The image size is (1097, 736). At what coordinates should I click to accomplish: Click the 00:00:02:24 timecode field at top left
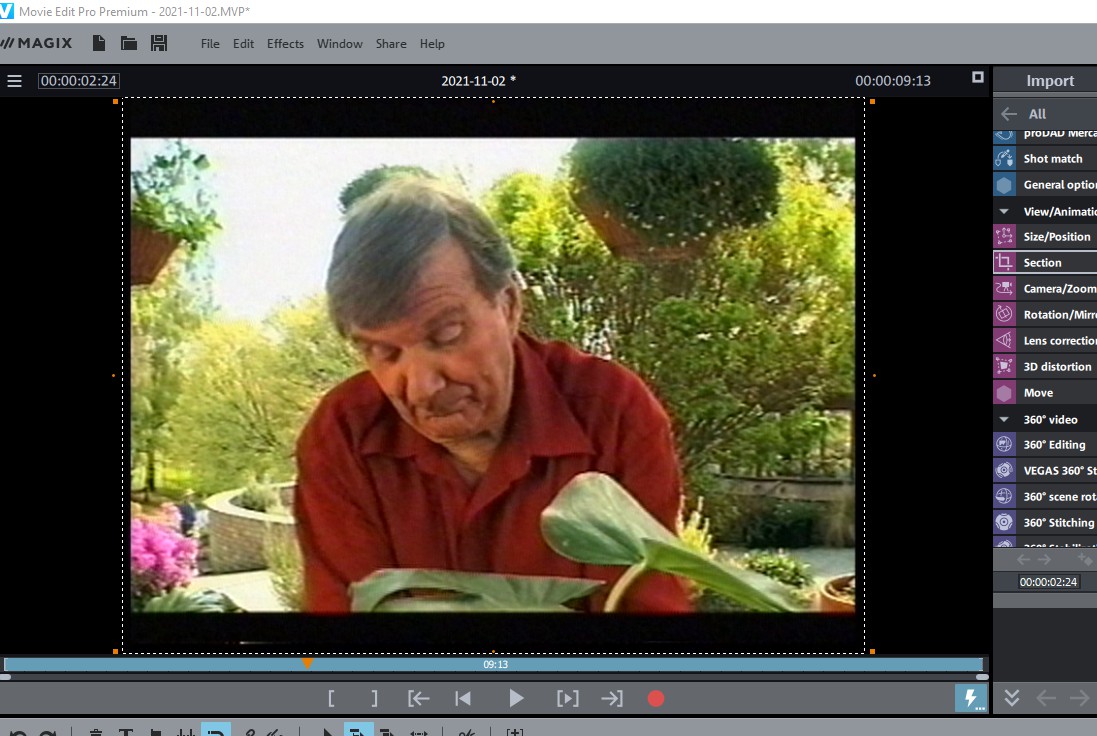coord(78,81)
